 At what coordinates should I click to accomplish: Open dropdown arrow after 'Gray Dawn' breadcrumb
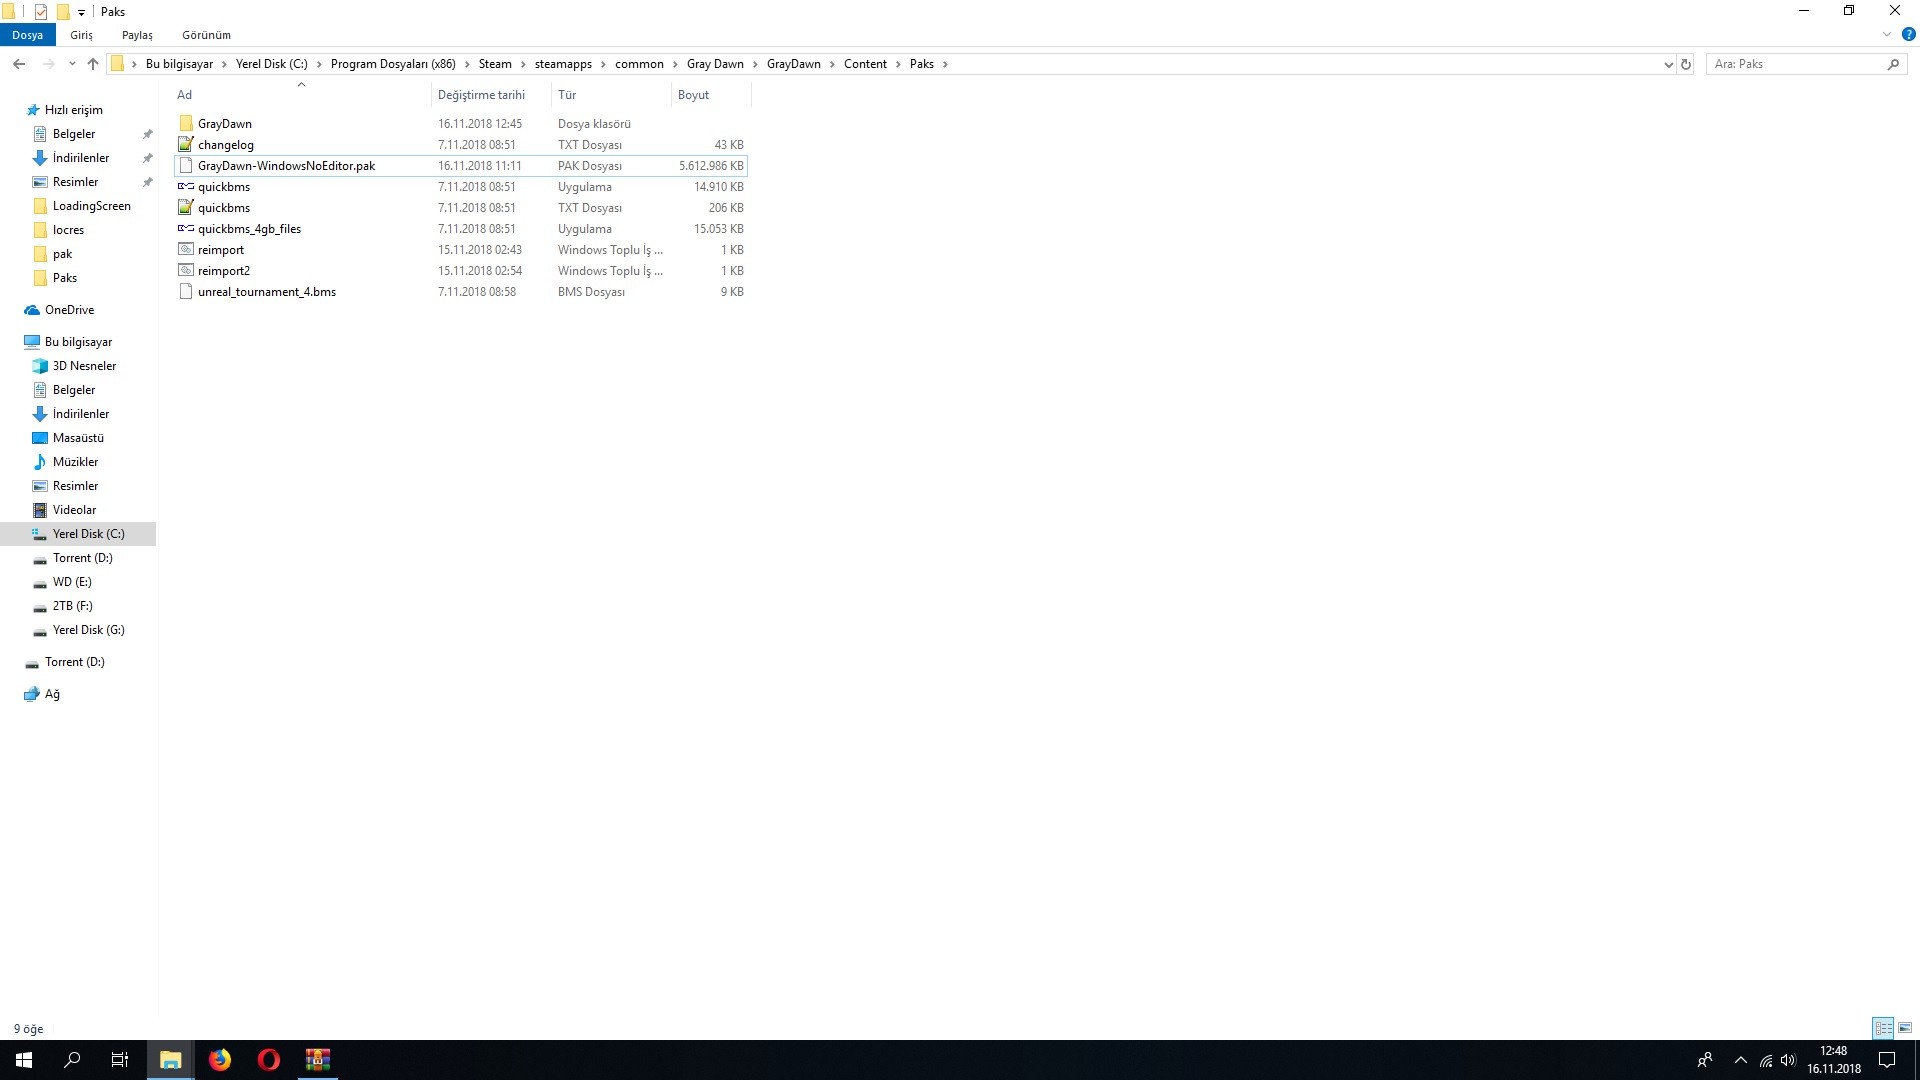click(x=755, y=64)
